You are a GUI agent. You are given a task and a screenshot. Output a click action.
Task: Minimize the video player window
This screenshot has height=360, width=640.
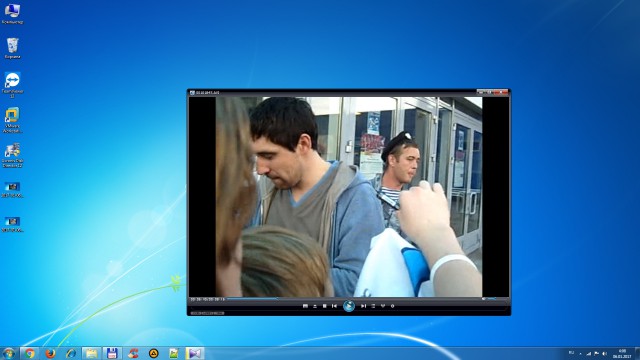(481, 92)
